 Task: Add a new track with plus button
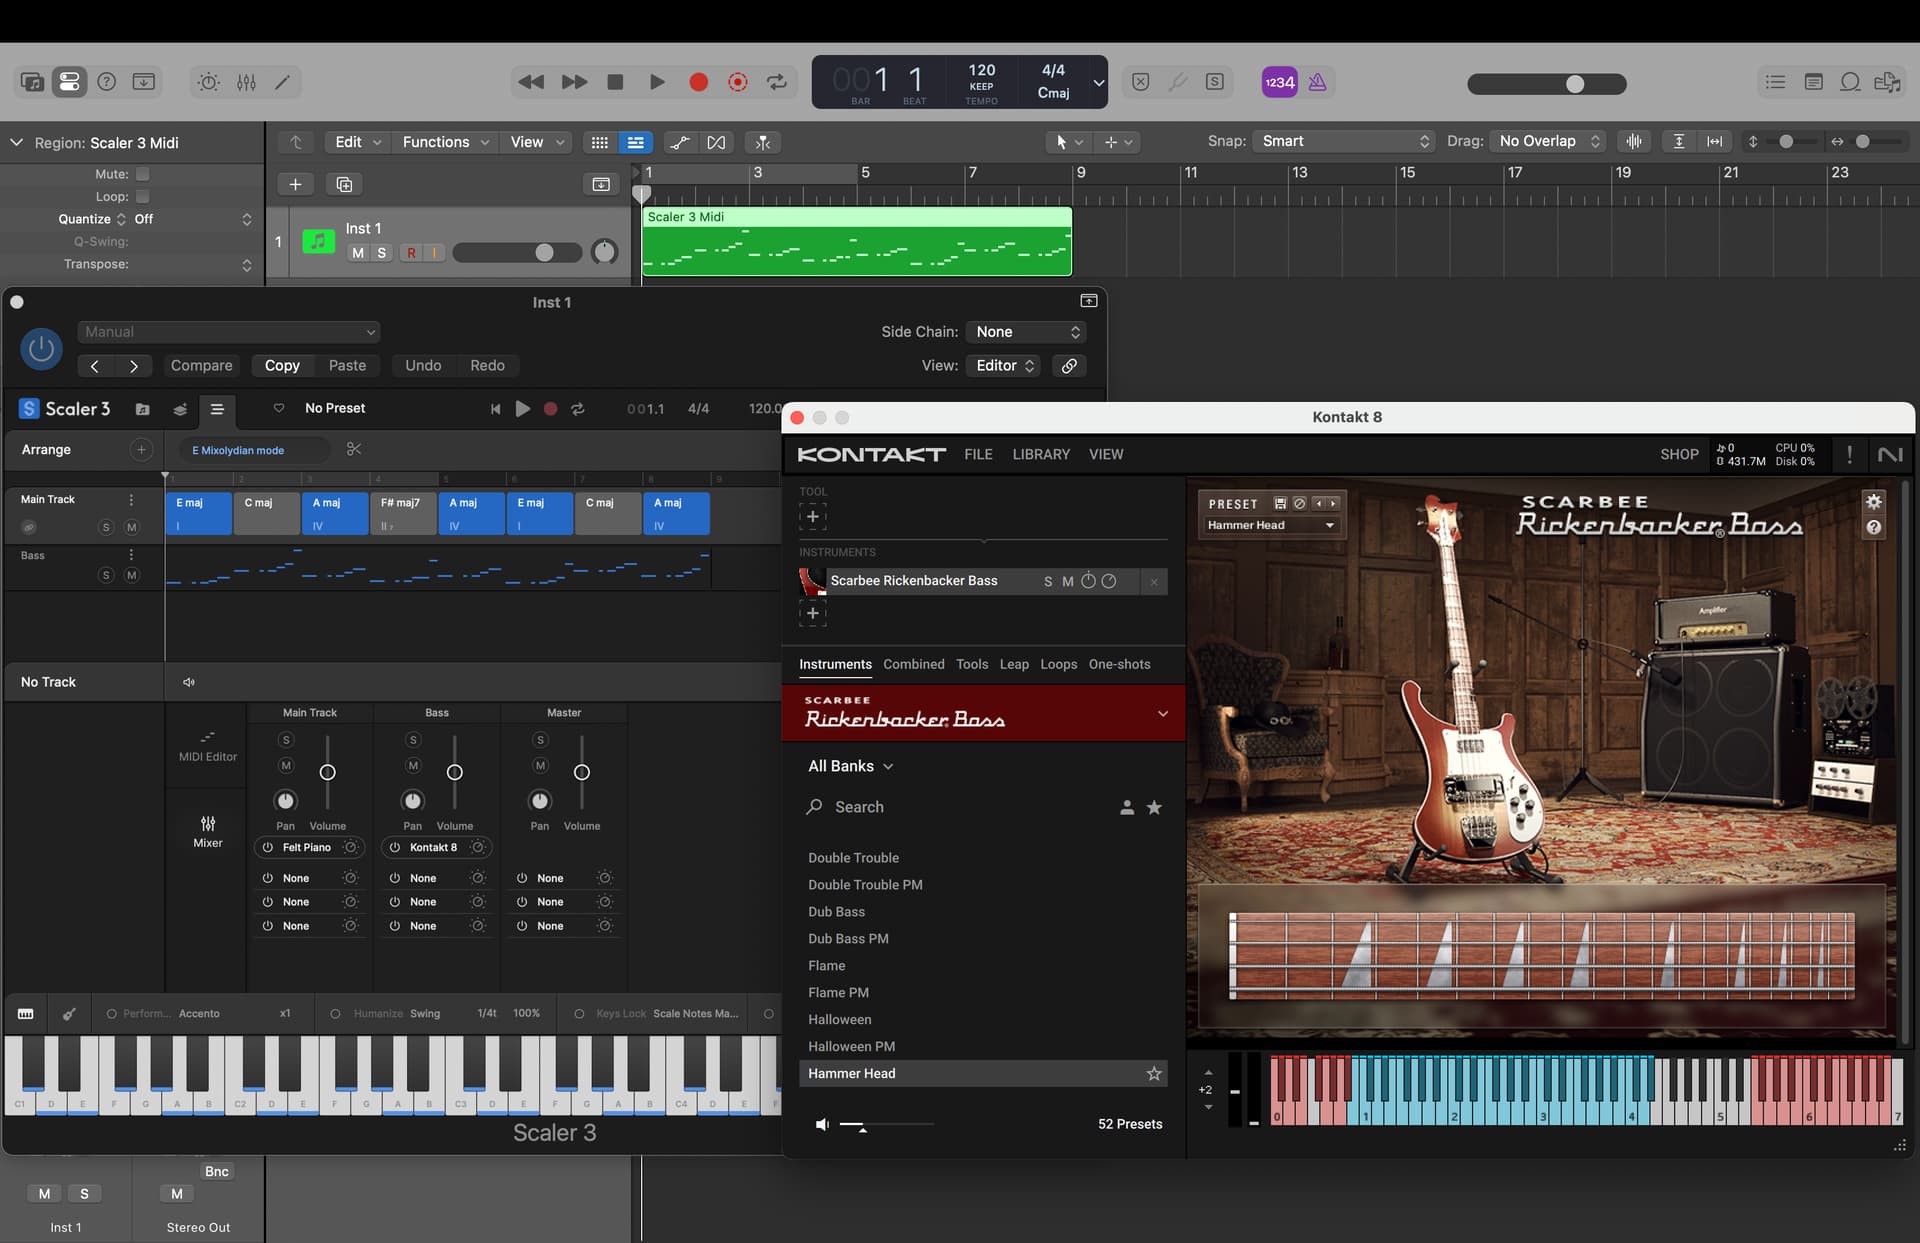pyautogui.click(x=295, y=184)
